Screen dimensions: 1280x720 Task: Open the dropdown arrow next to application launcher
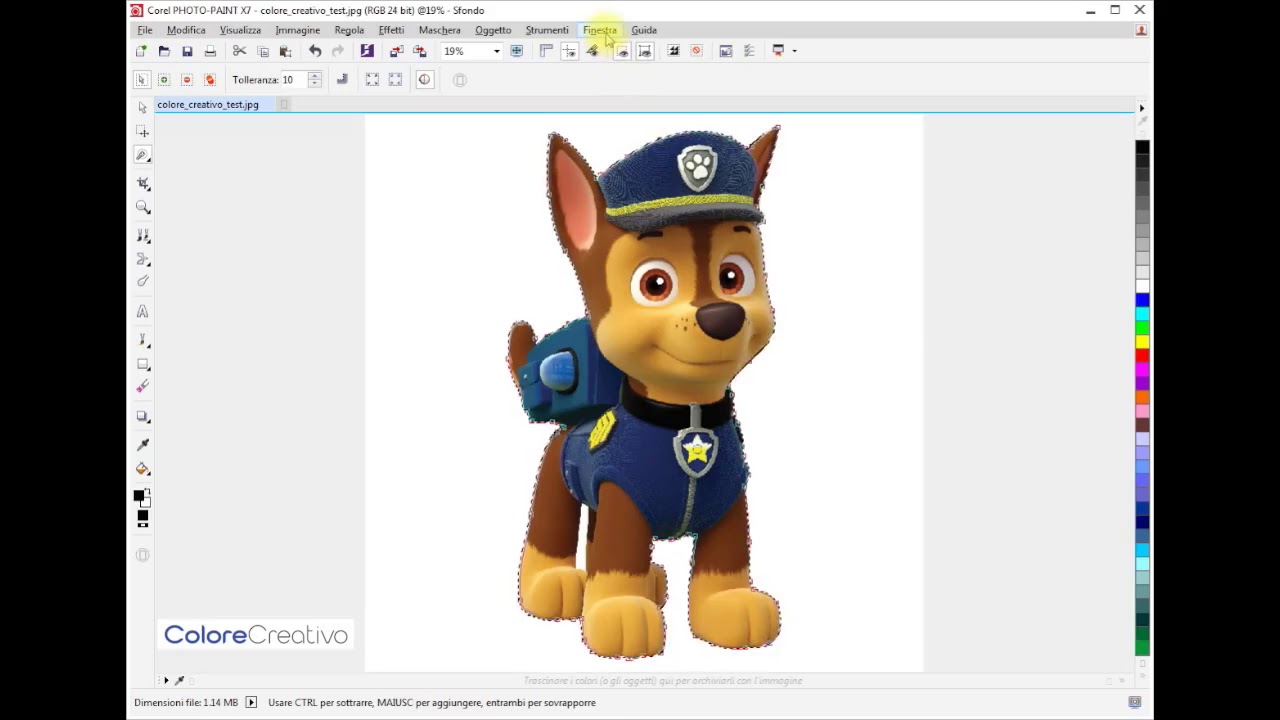click(794, 51)
